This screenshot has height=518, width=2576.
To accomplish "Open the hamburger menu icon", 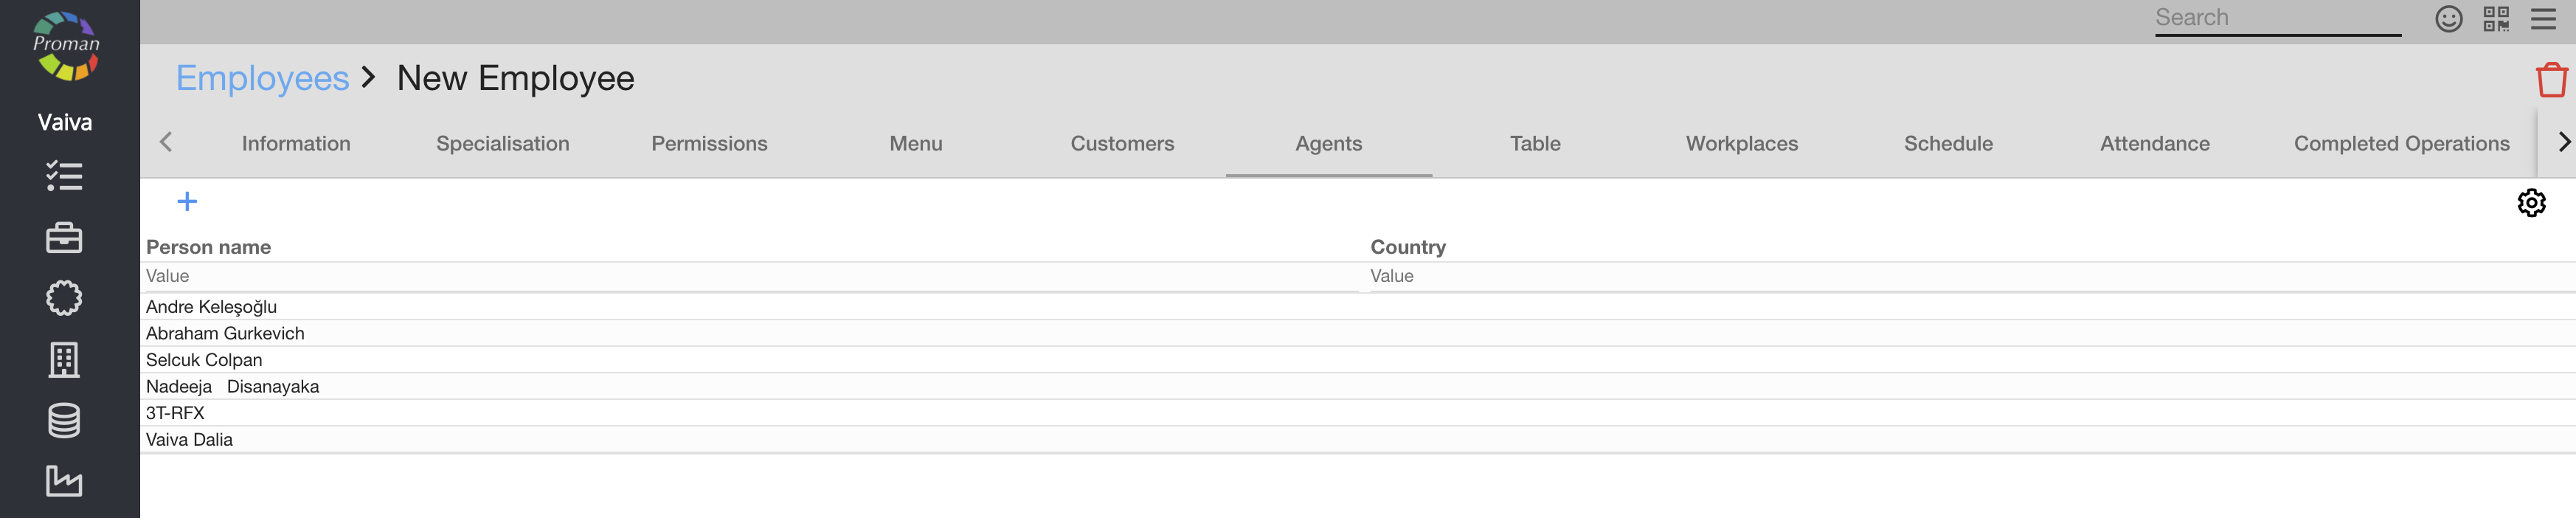I will 2543,19.
